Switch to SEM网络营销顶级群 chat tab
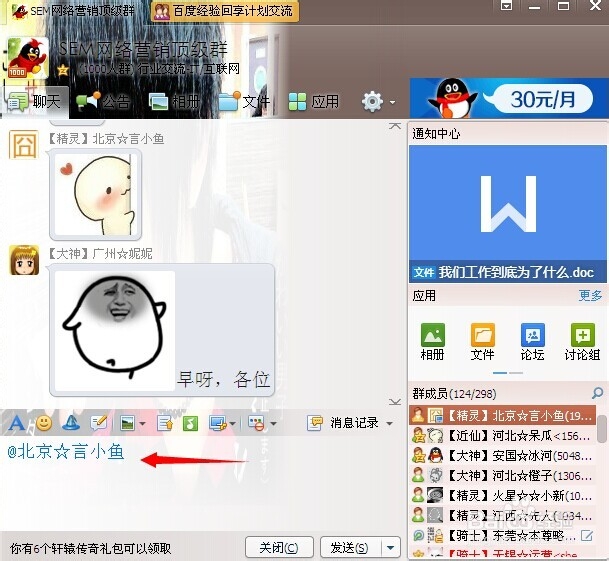Screen dimensions: 609x561 pos(74,11)
